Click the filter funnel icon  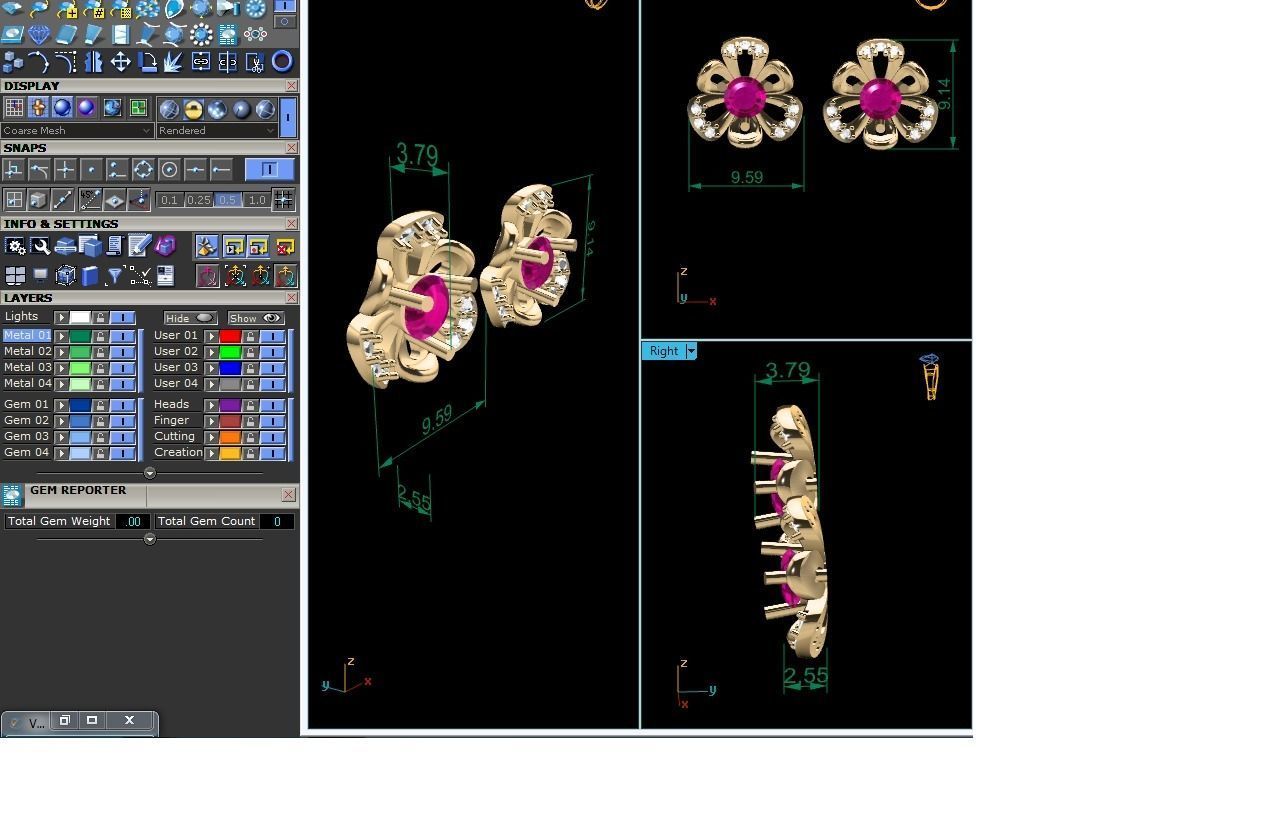point(115,275)
